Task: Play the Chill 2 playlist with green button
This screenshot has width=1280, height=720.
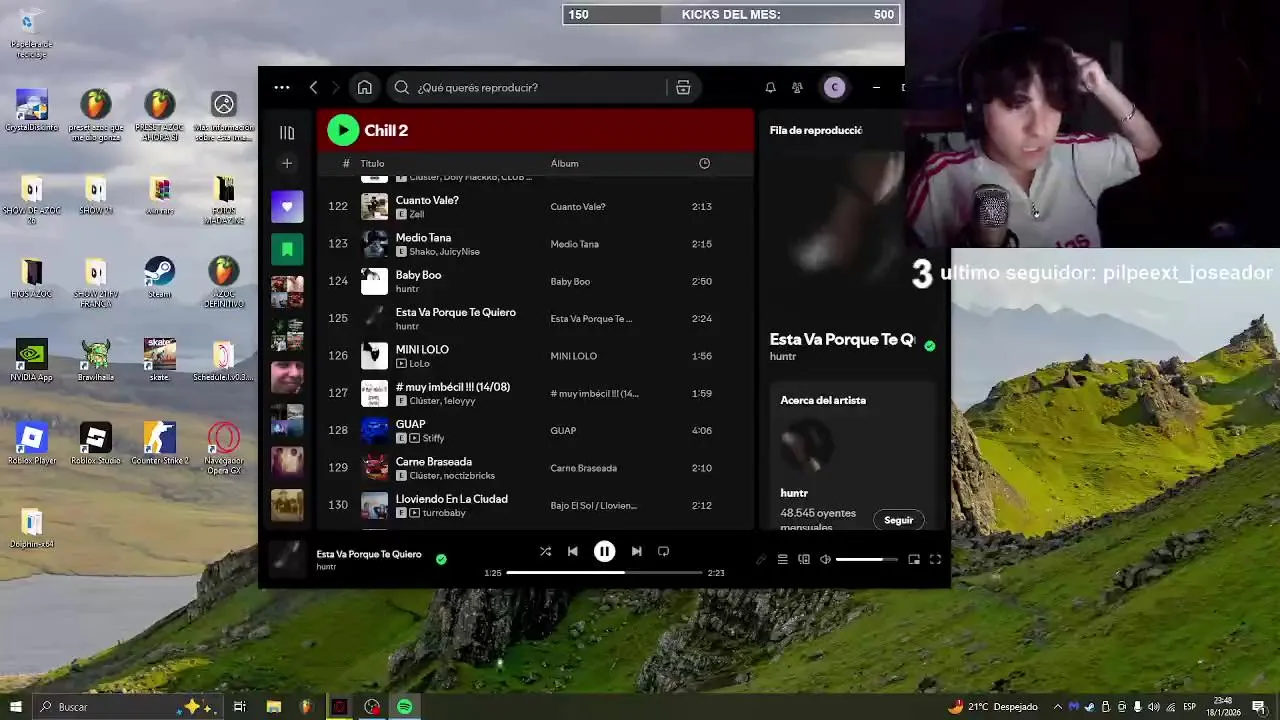Action: [343, 130]
